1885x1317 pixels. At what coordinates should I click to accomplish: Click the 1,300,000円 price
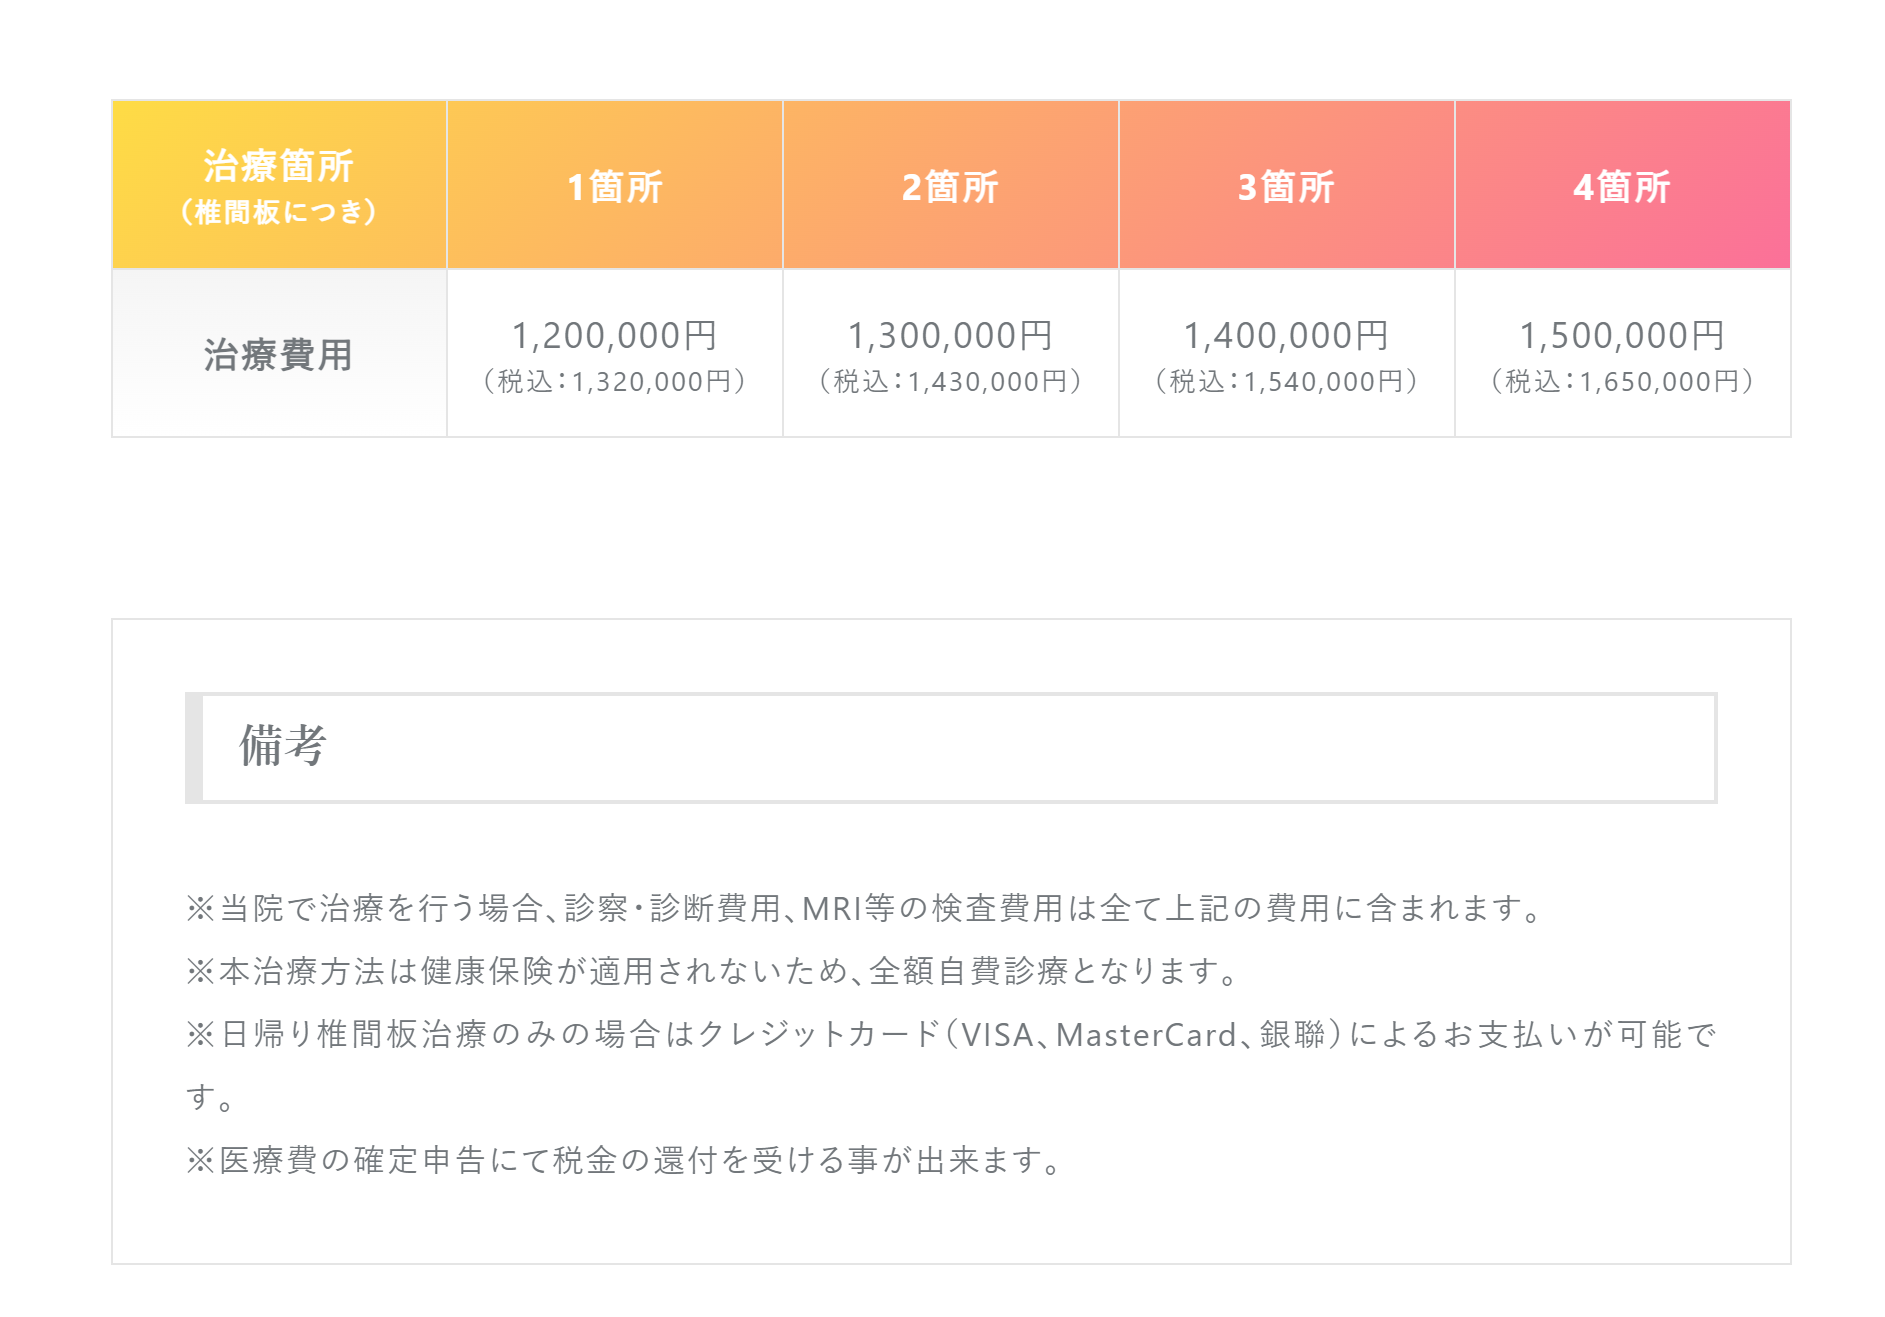point(950,336)
